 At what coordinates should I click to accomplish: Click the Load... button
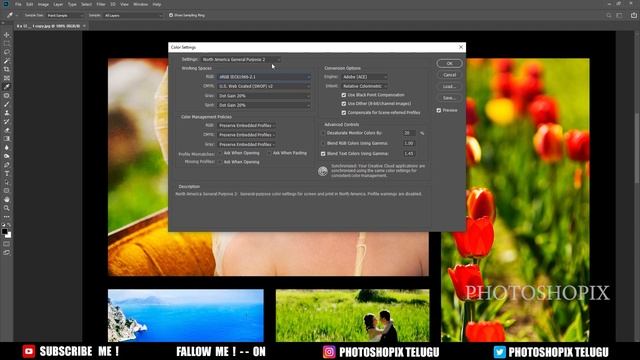pyautogui.click(x=449, y=87)
